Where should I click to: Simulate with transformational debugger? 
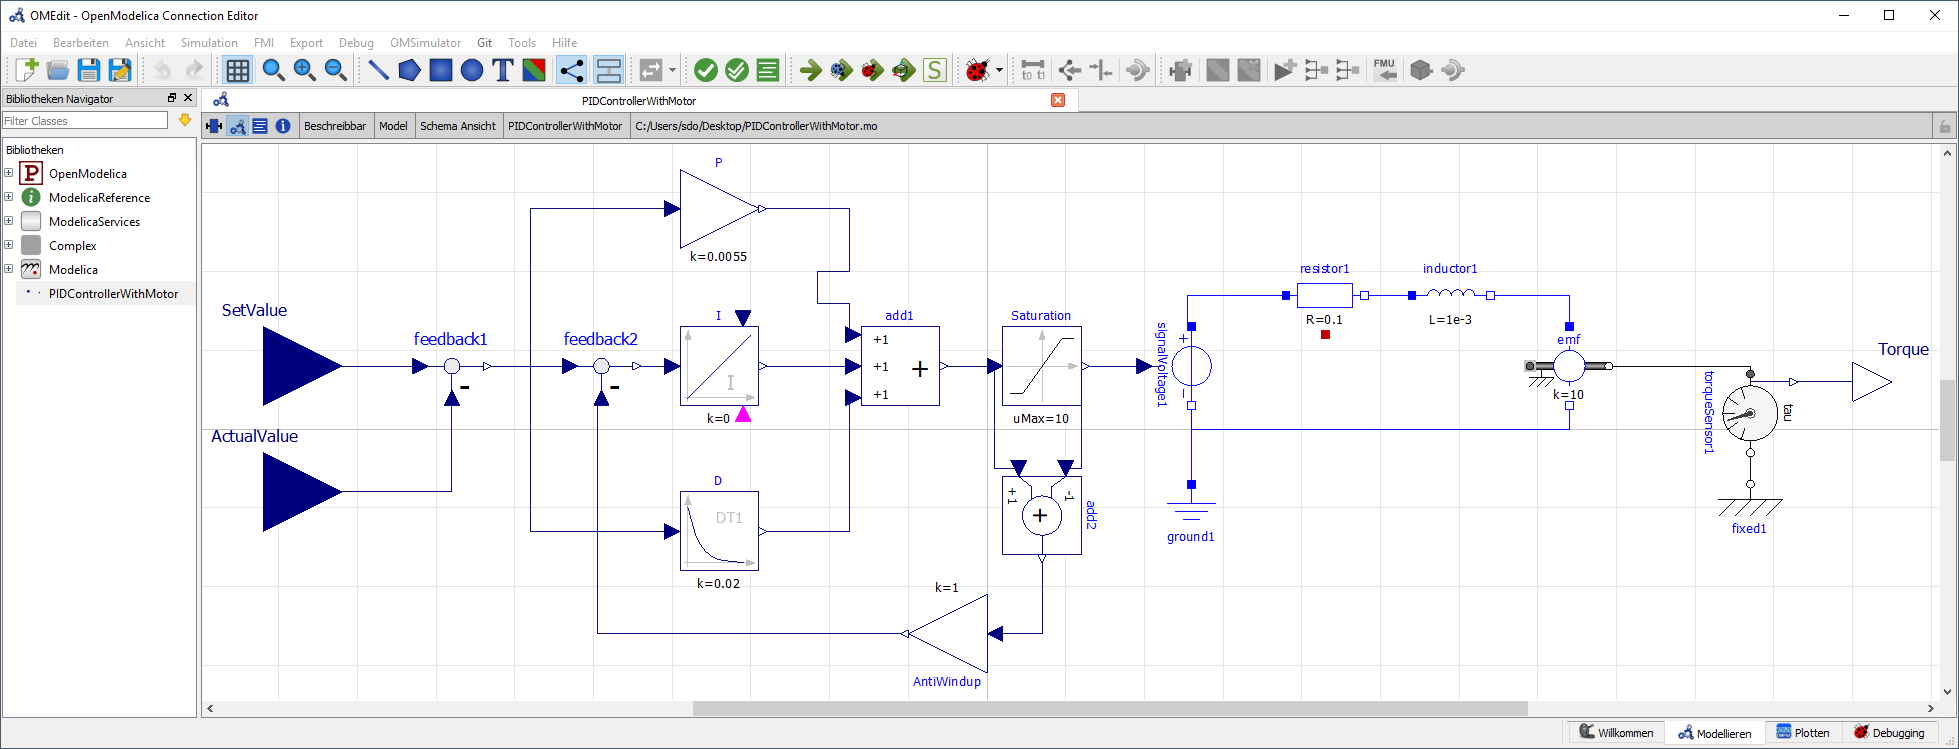click(x=842, y=70)
